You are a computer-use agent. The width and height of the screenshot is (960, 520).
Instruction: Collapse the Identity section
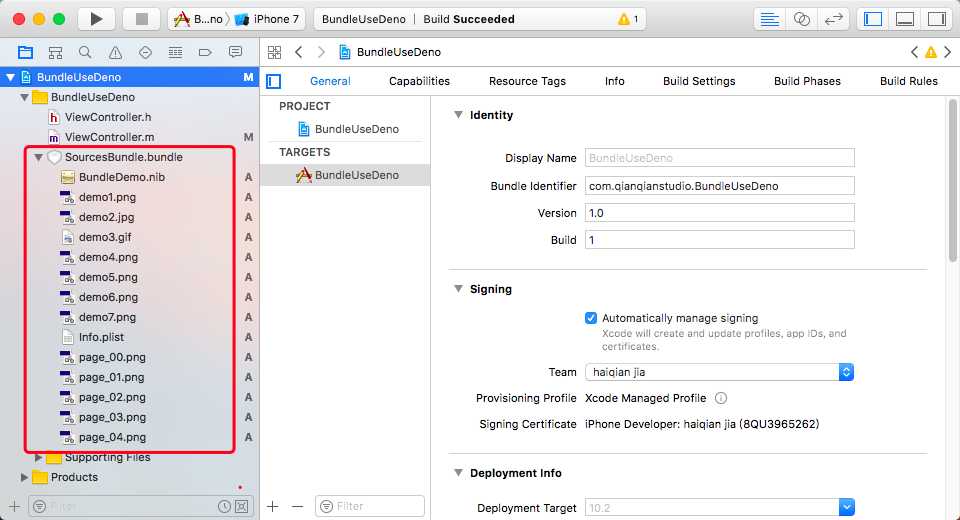458,115
